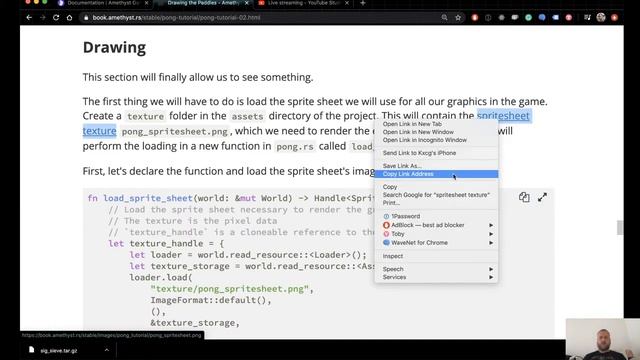
Task: Click the "texture/pong_spritesheet.png" string in code
Action: click(229, 289)
